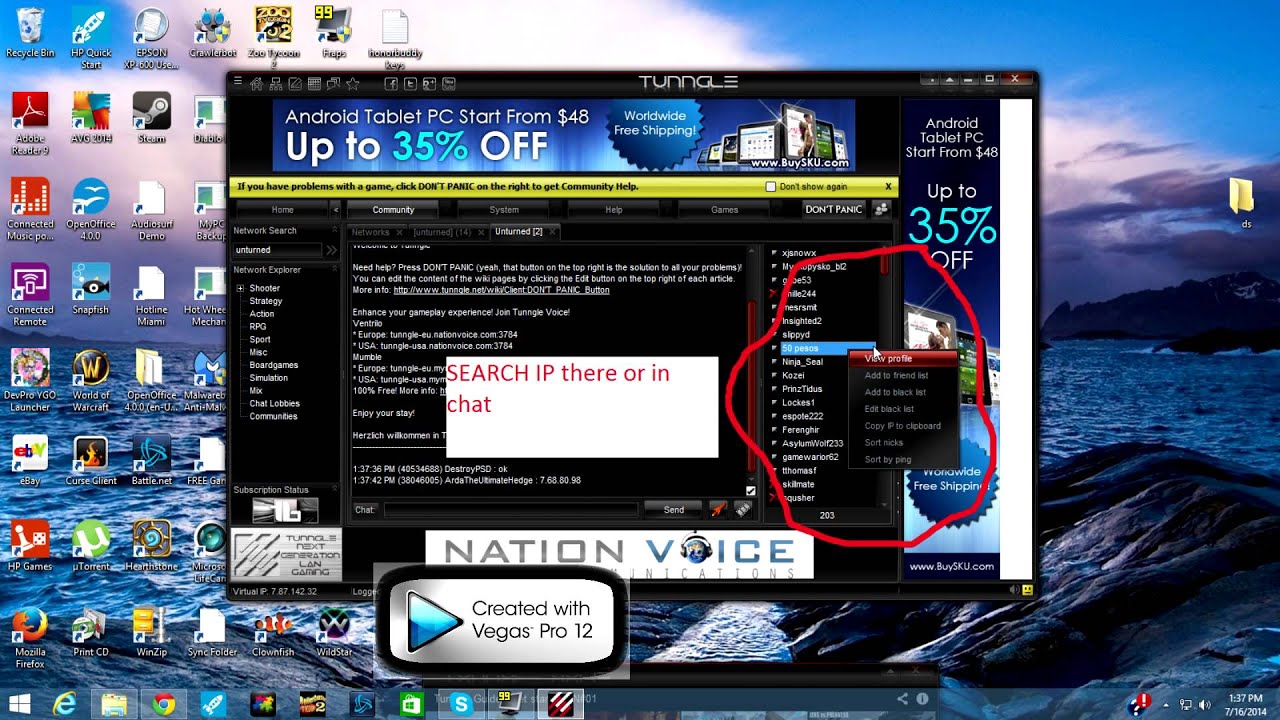This screenshot has width=1280, height=720.
Task: Open Tunngle's Google Plus icon
Action: [x=429, y=83]
